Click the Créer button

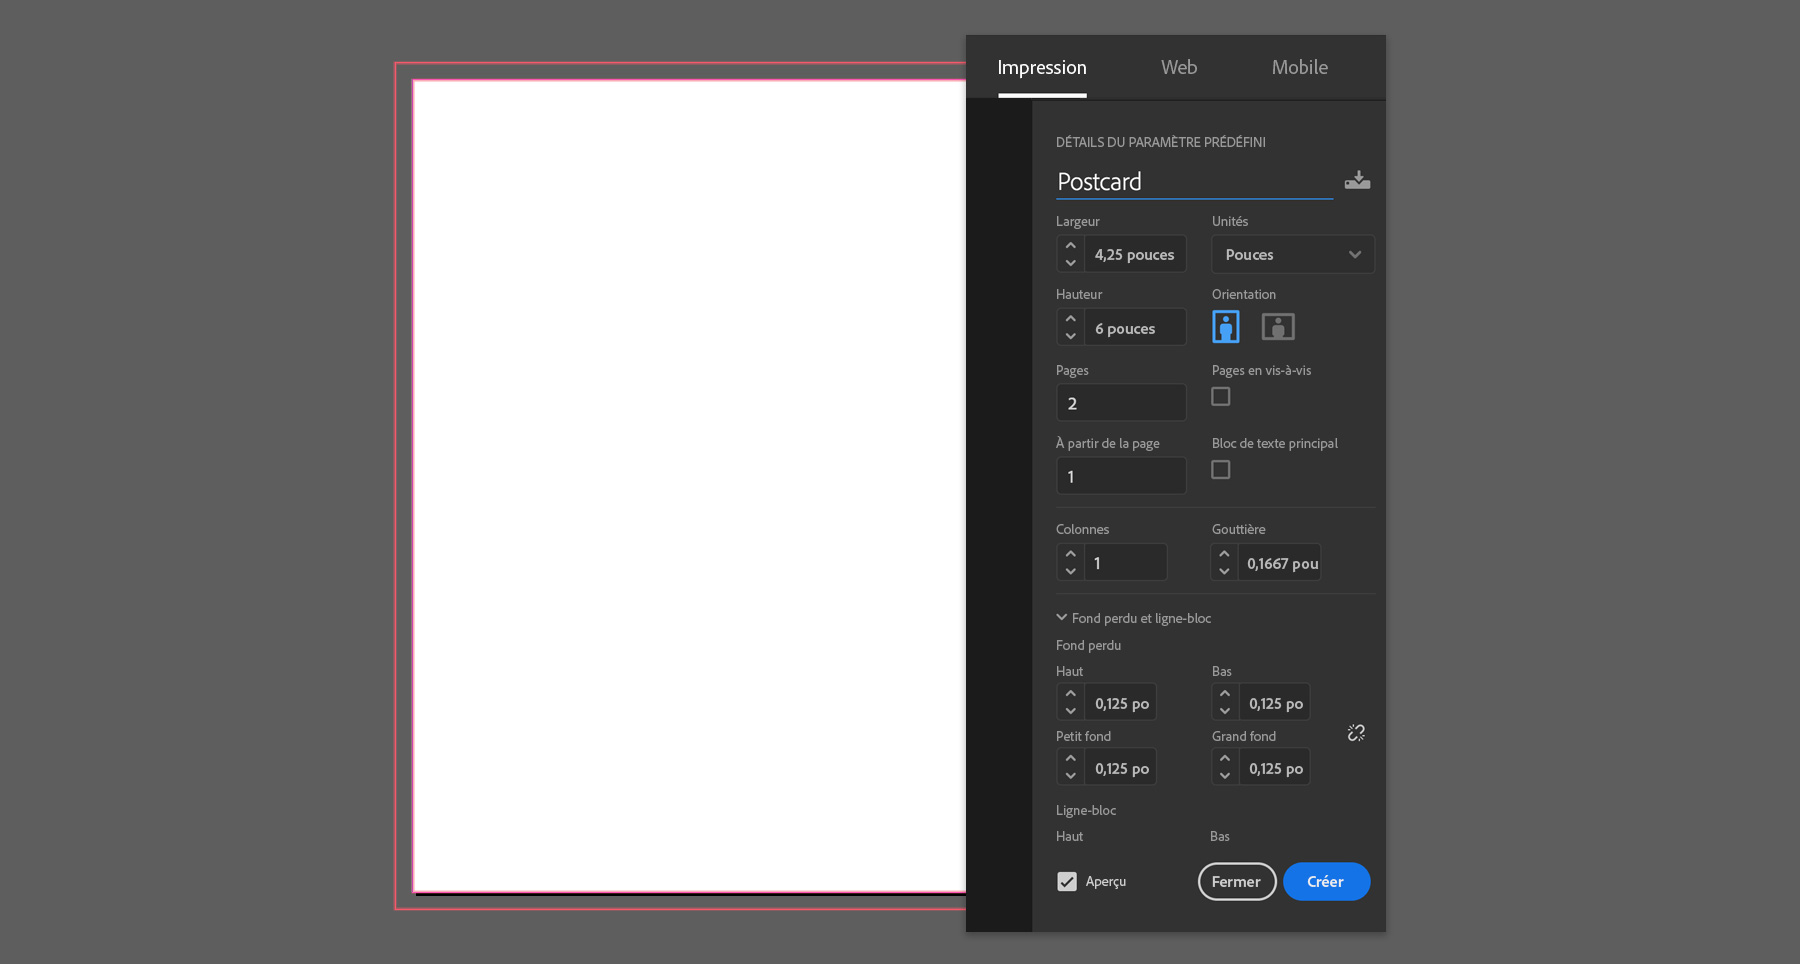[1326, 881]
